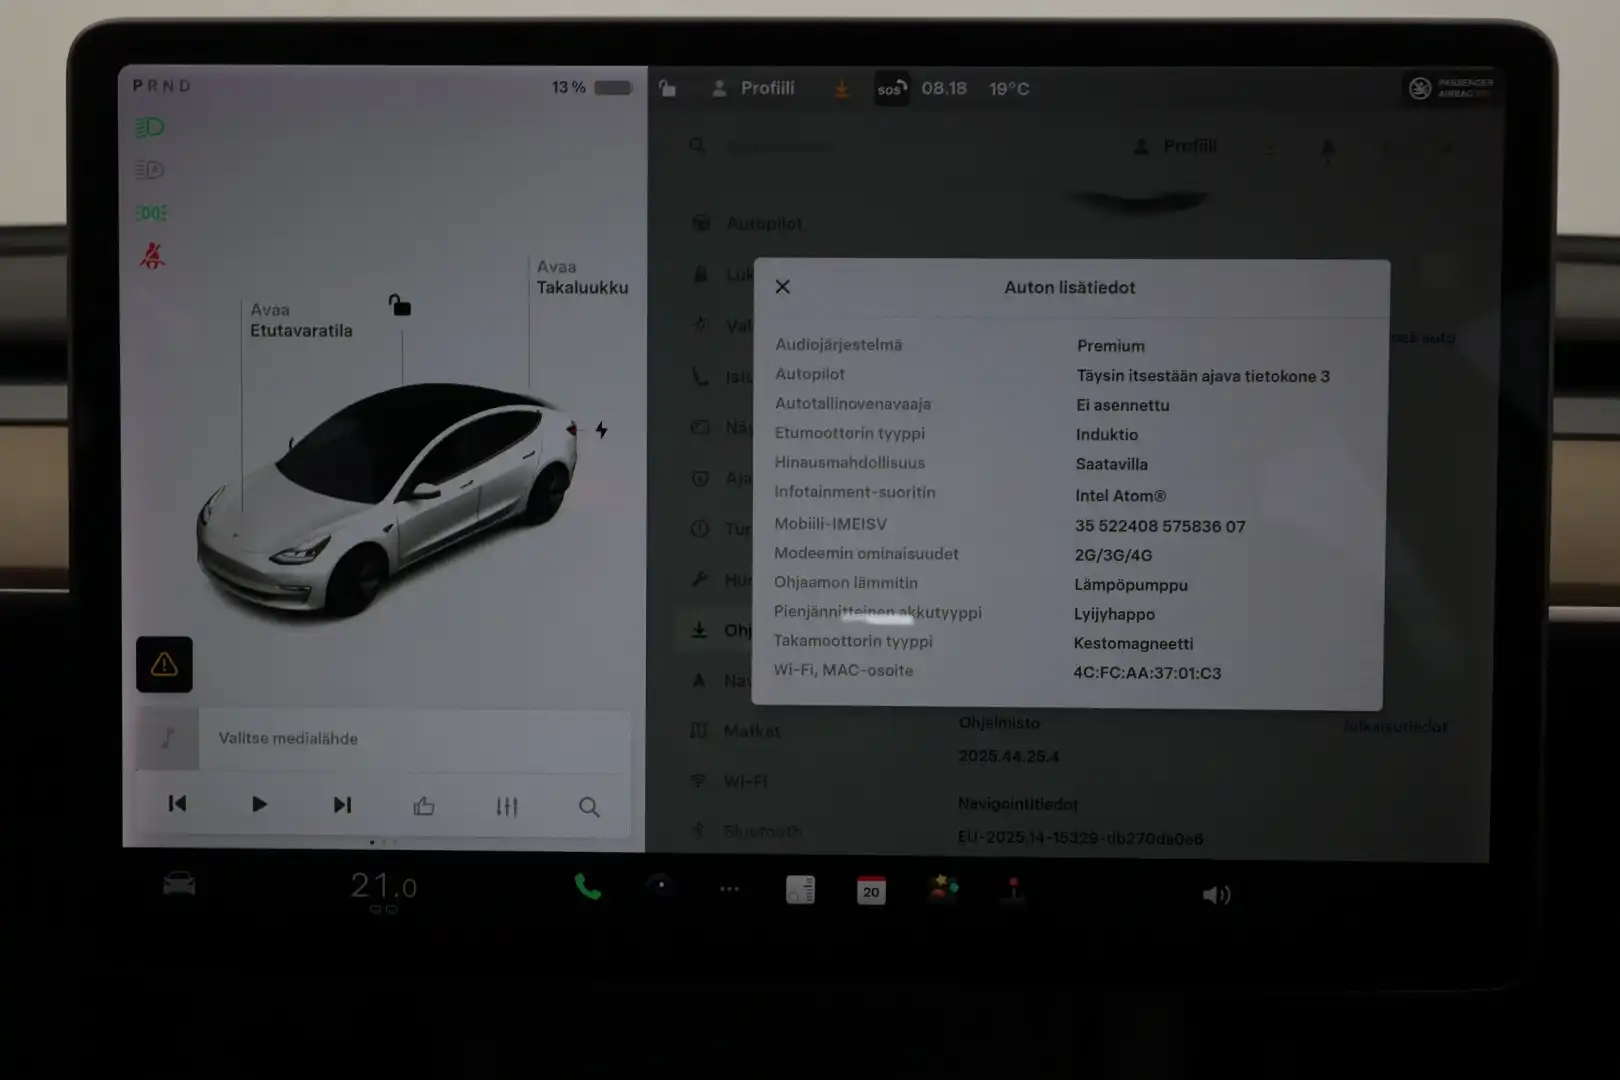The image size is (1620, 1080).
Task: Toggle the thumbs-up like in media player
Action: tap(424, 805)
